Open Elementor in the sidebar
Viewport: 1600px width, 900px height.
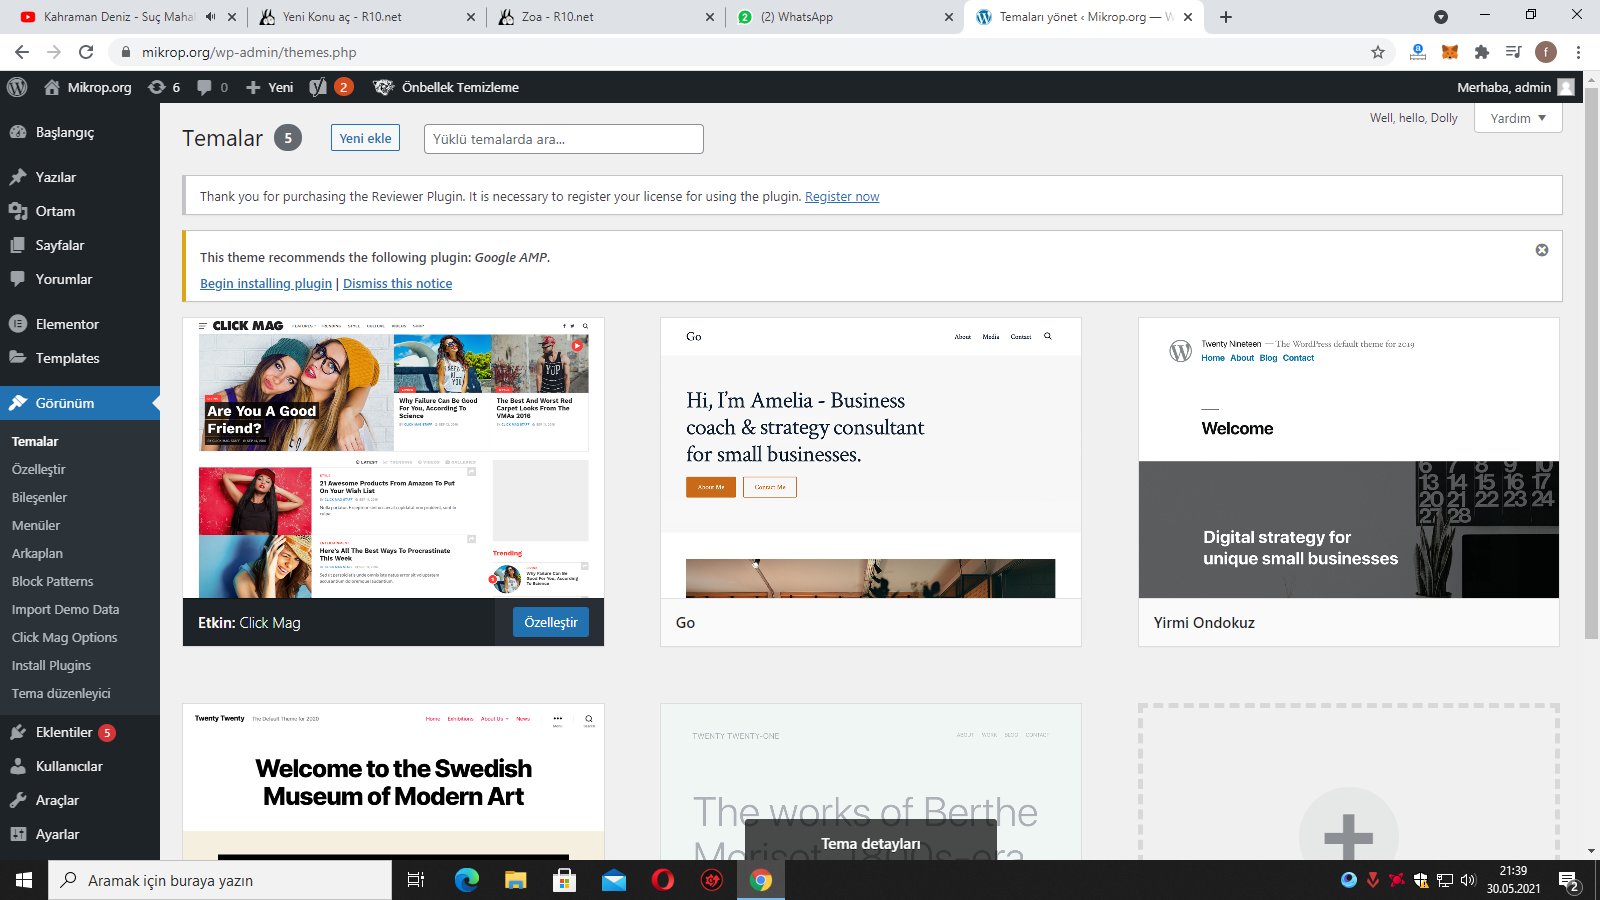coord(80,324)
